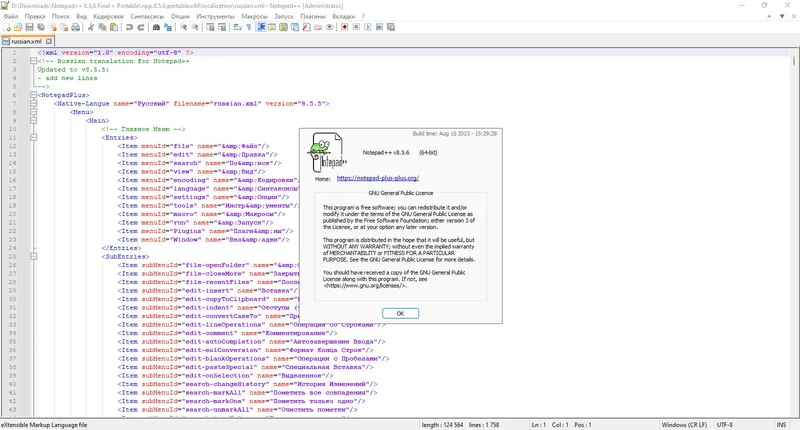Click the Open file toolbar icon
This screenshot has width=800, height=430.
coord(18,27)
